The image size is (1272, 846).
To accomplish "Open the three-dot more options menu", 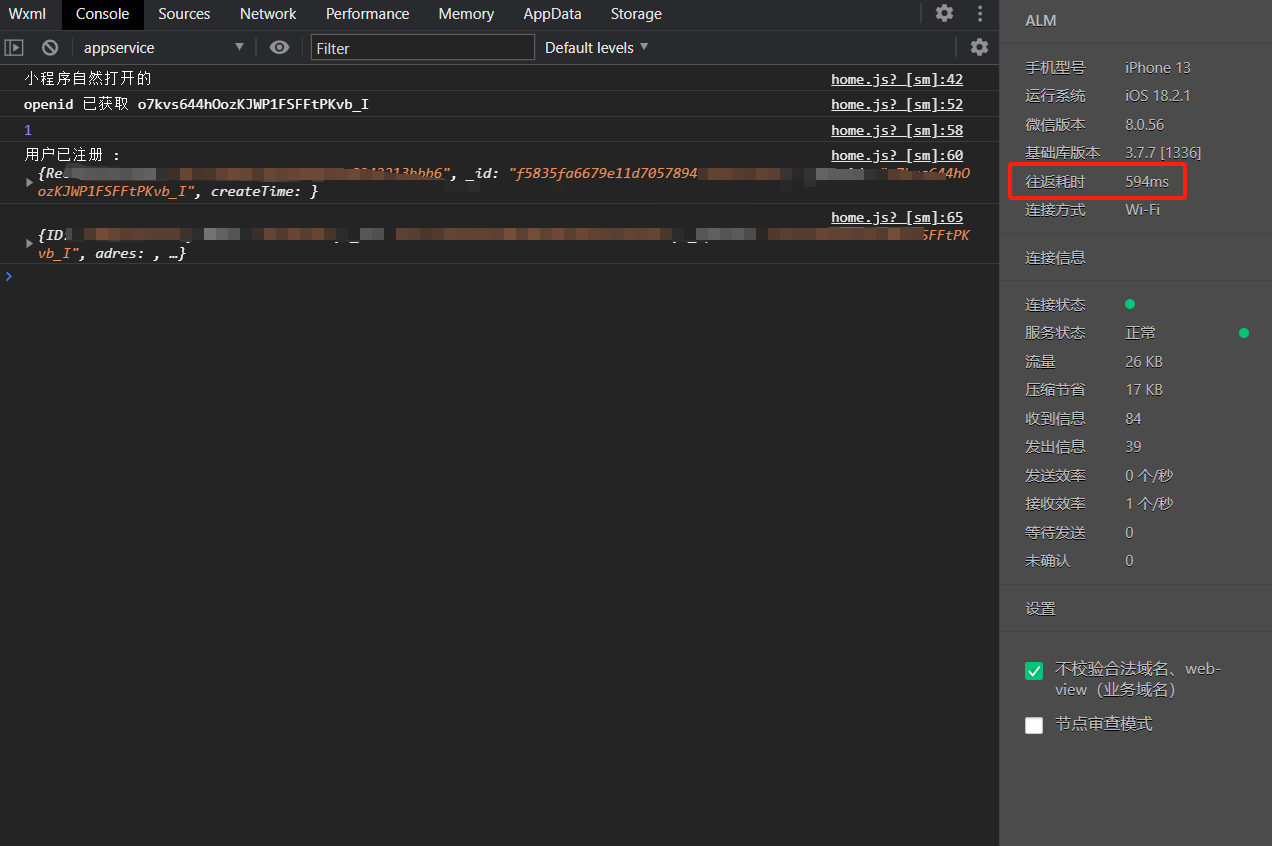I will (x=979, y=14).
